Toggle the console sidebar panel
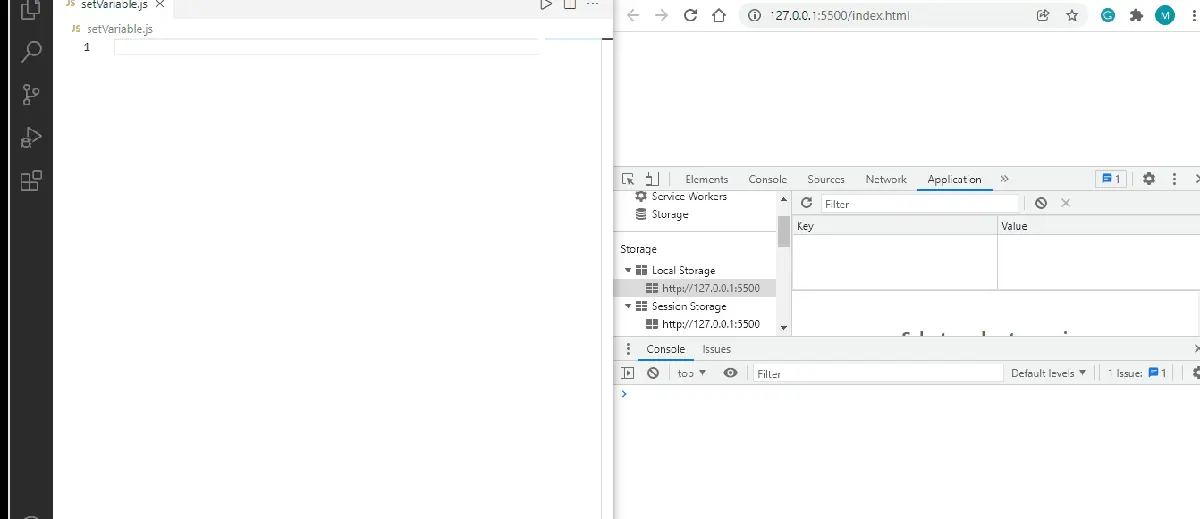The height and width of the screenshot is (519, 1200). tap(628, 373)
